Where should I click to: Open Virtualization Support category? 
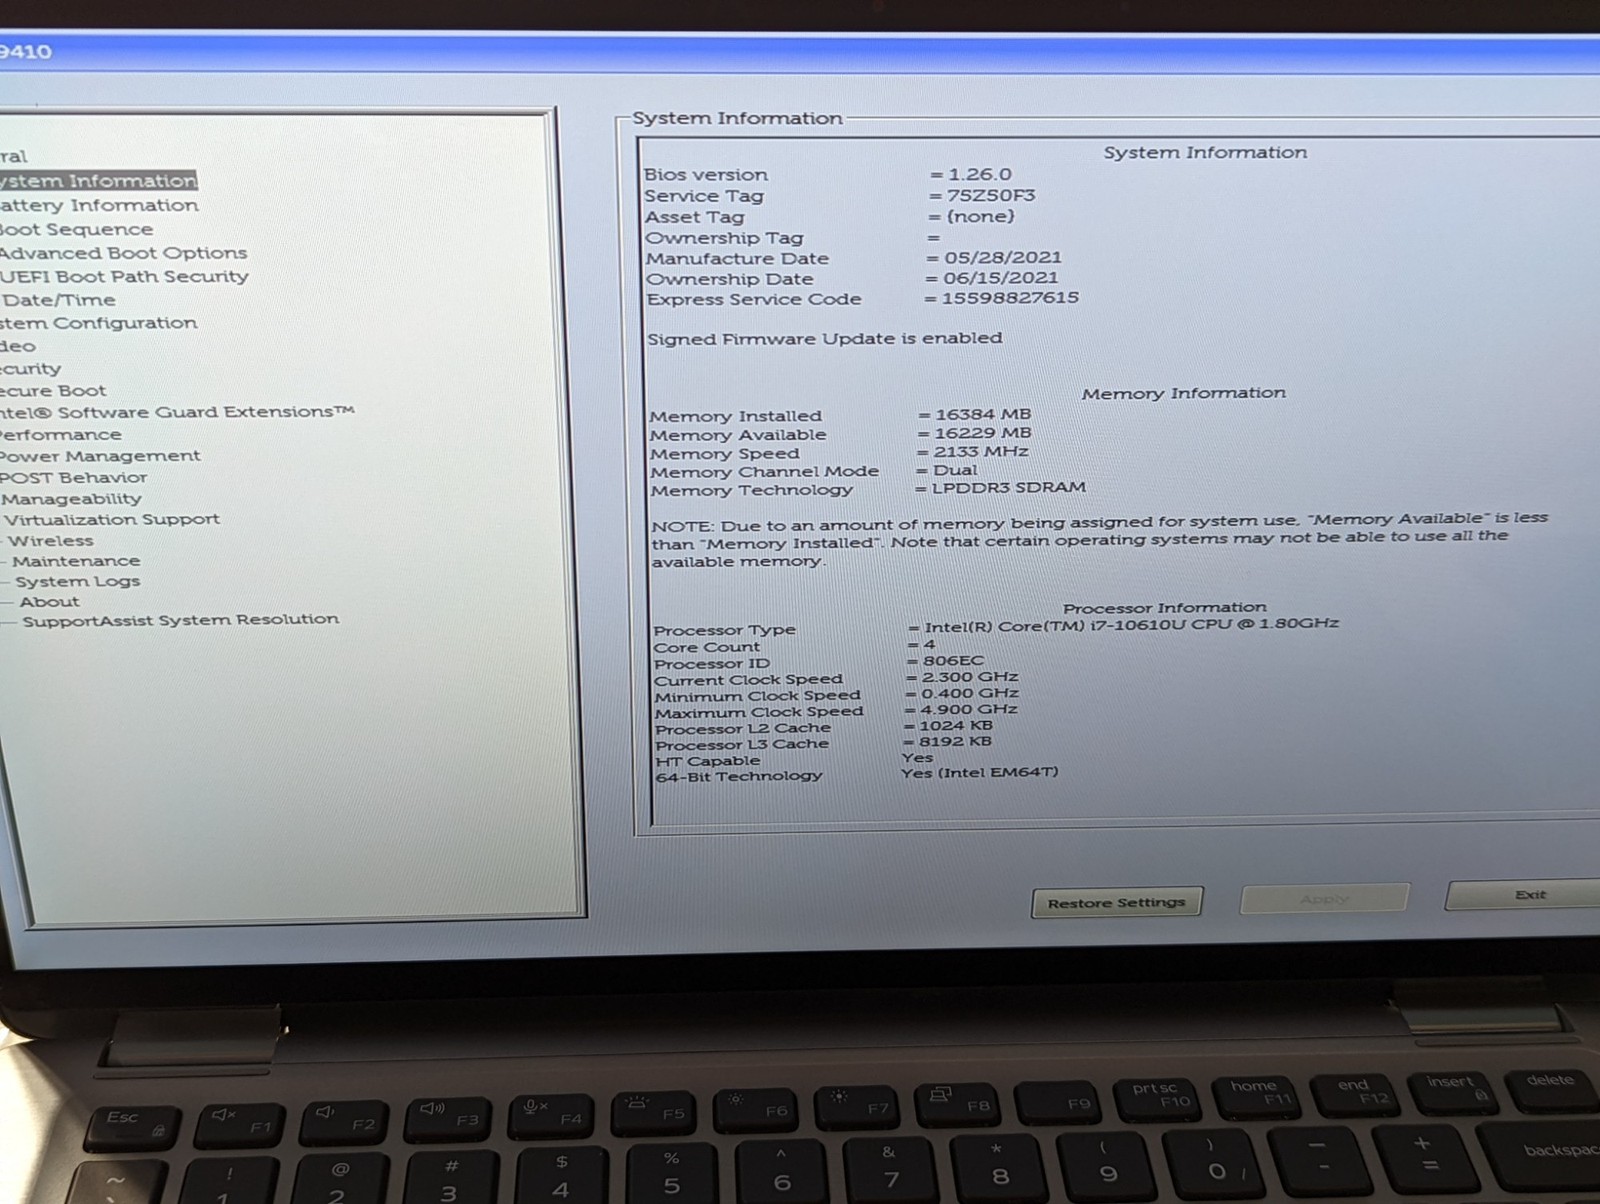tap(111, 520)
